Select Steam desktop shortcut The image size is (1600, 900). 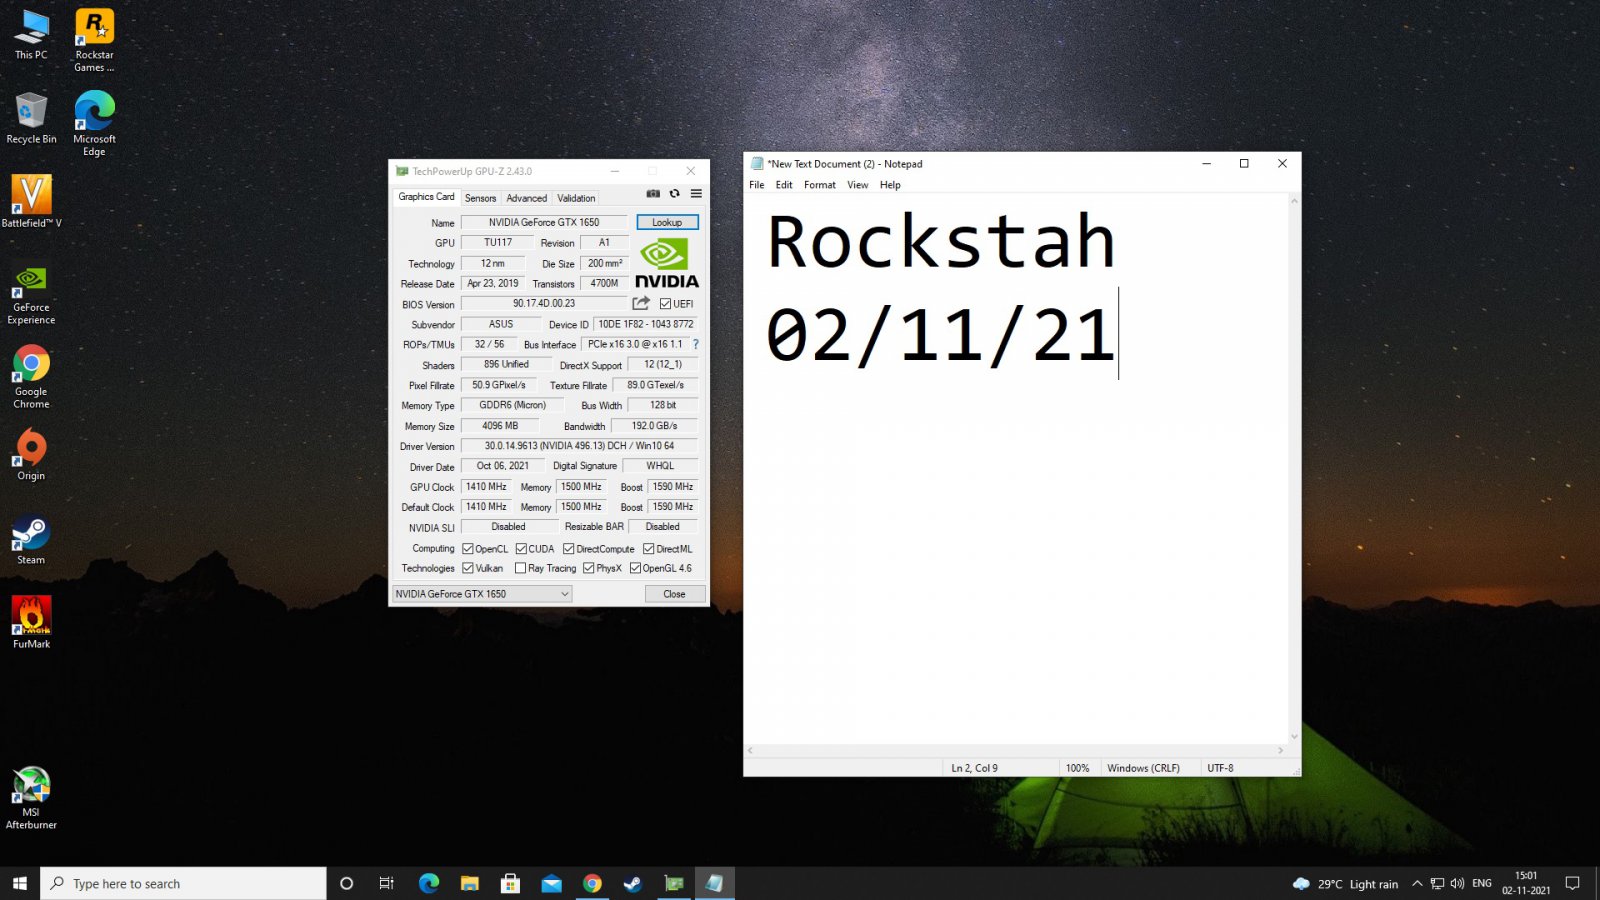click(31, 539)
